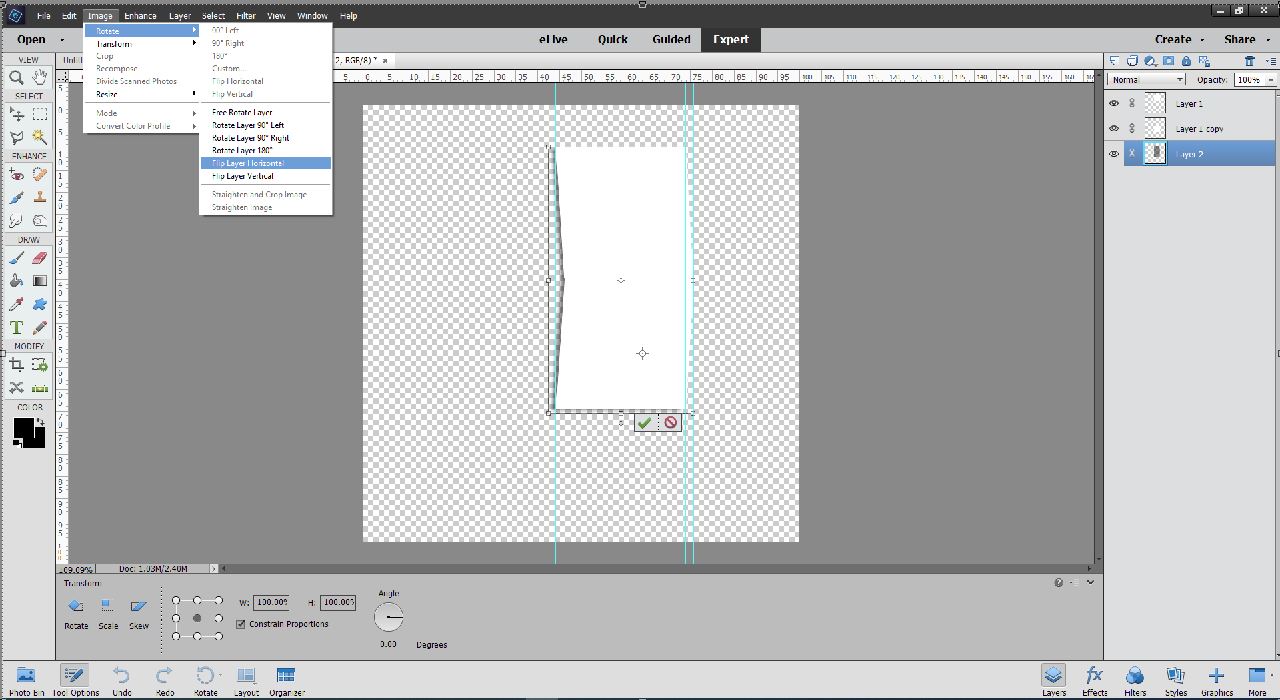Select the Eraser tool

click(x=39, y=258)
